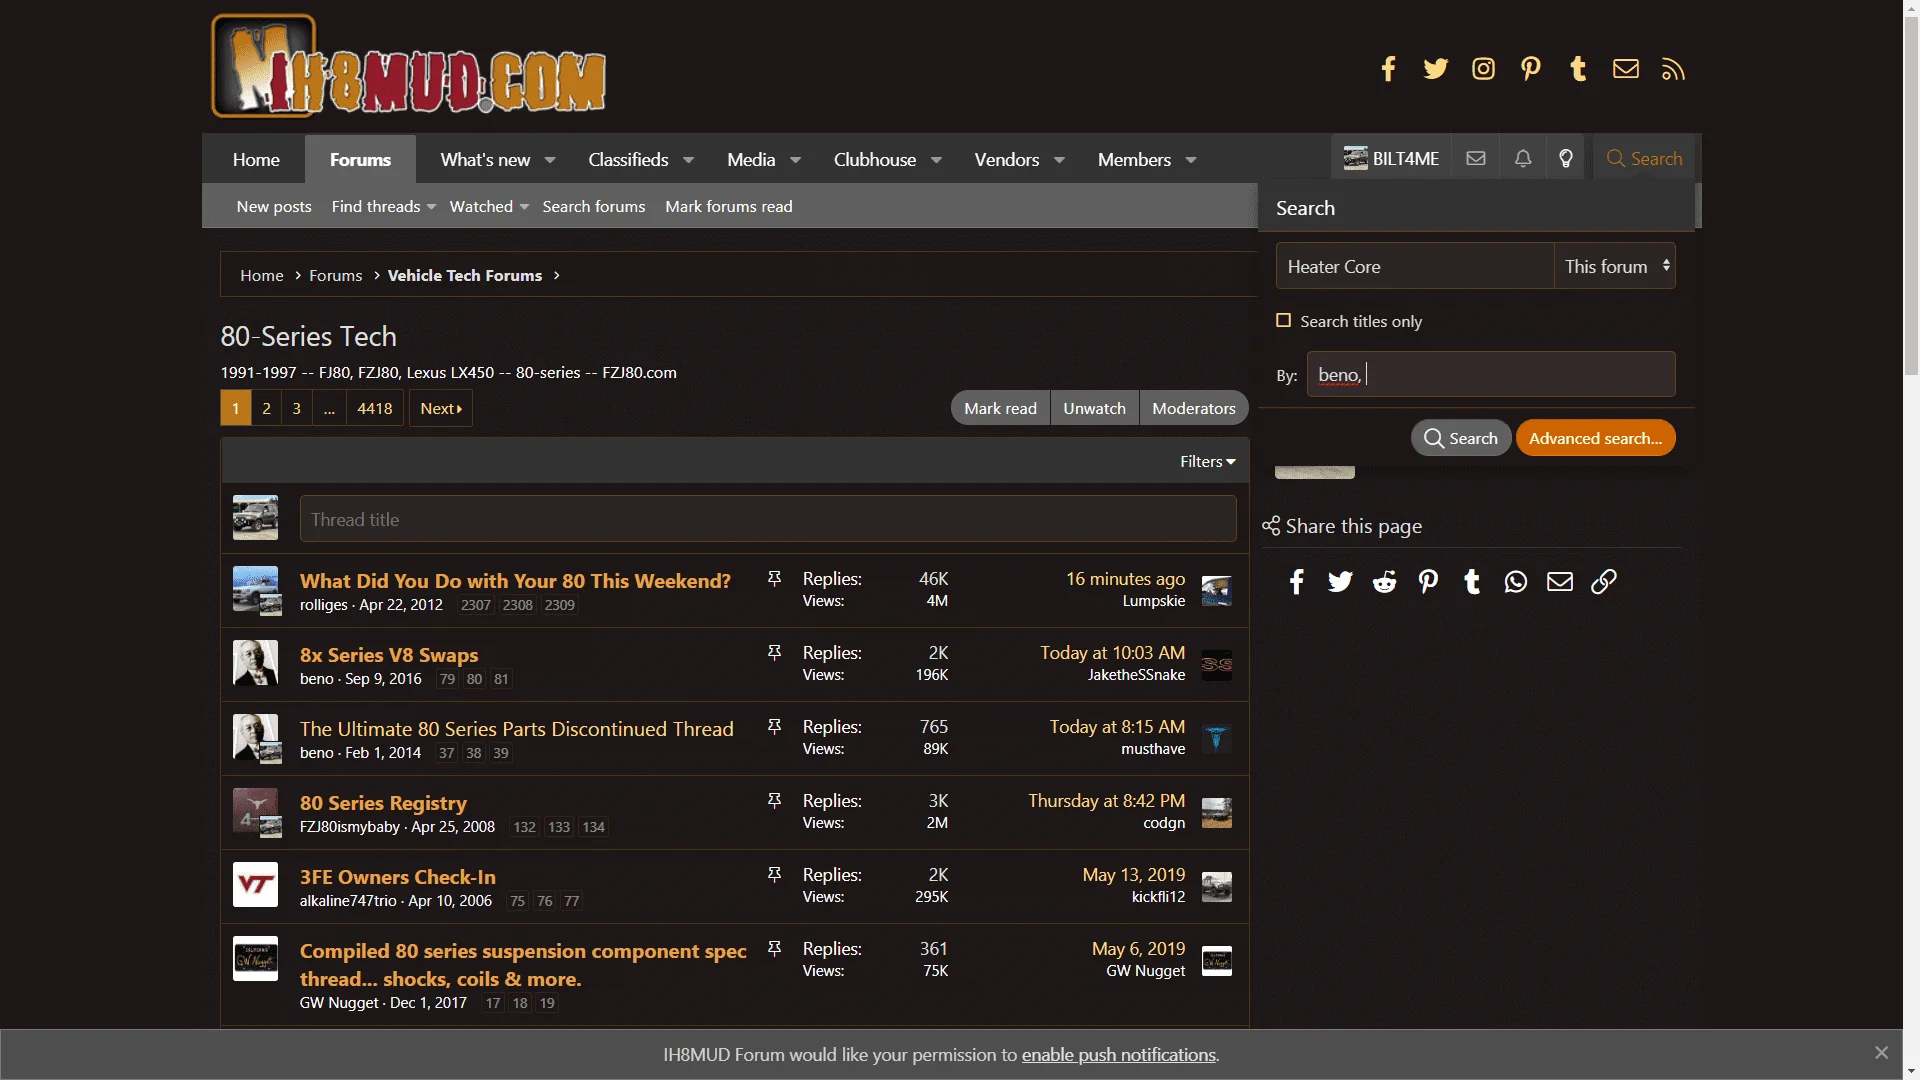Open the 8x Series V8 Swaps thread
The image size is (1920, 1080).
[x=389, y=655]
